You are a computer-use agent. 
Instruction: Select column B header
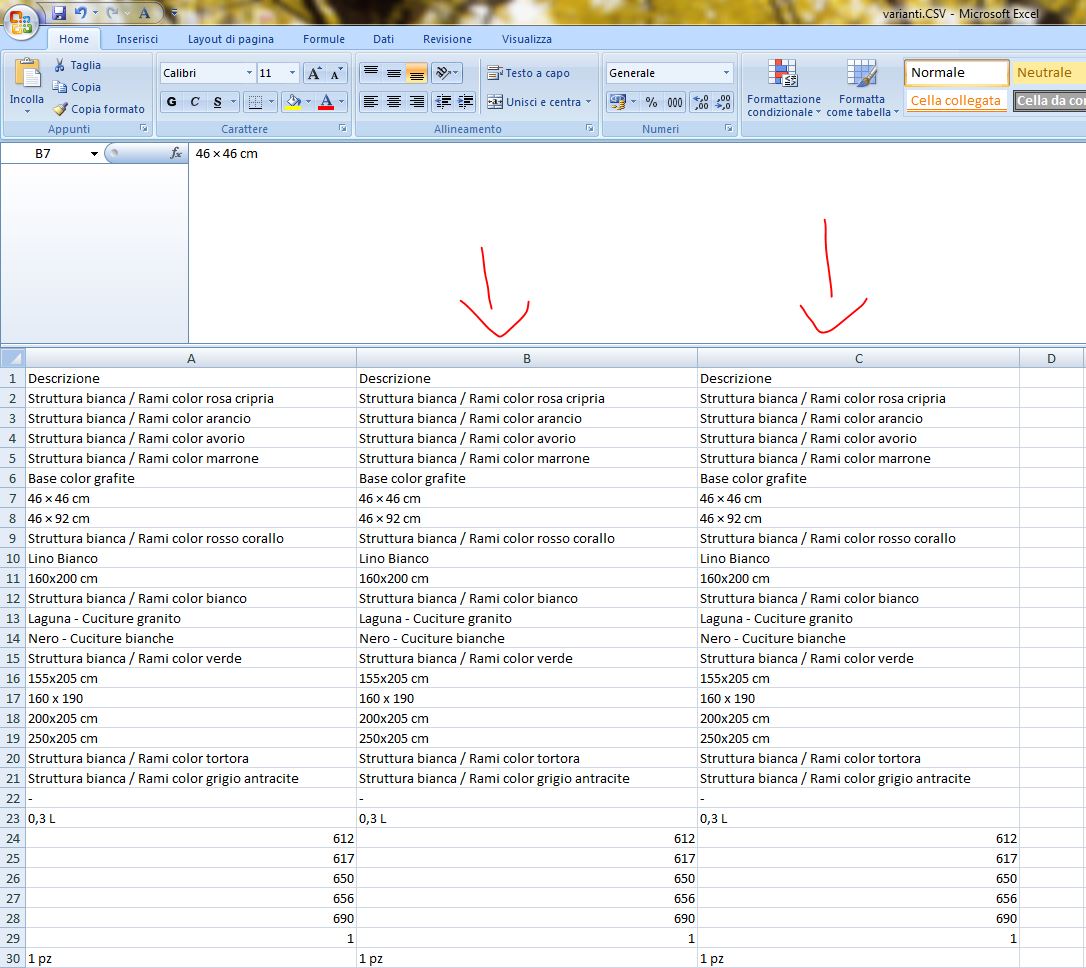coord(526,359)
